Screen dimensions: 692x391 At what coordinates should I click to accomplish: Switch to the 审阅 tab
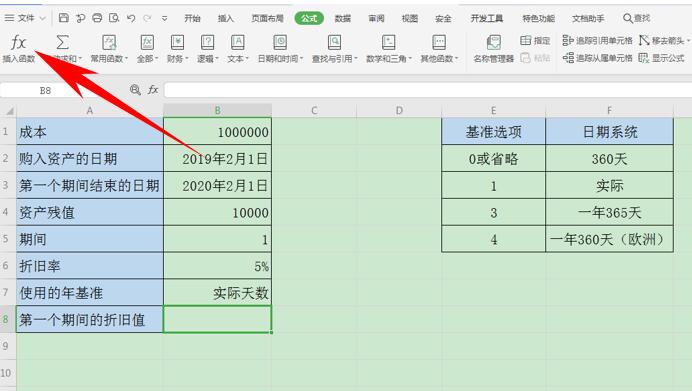(376, 18)
